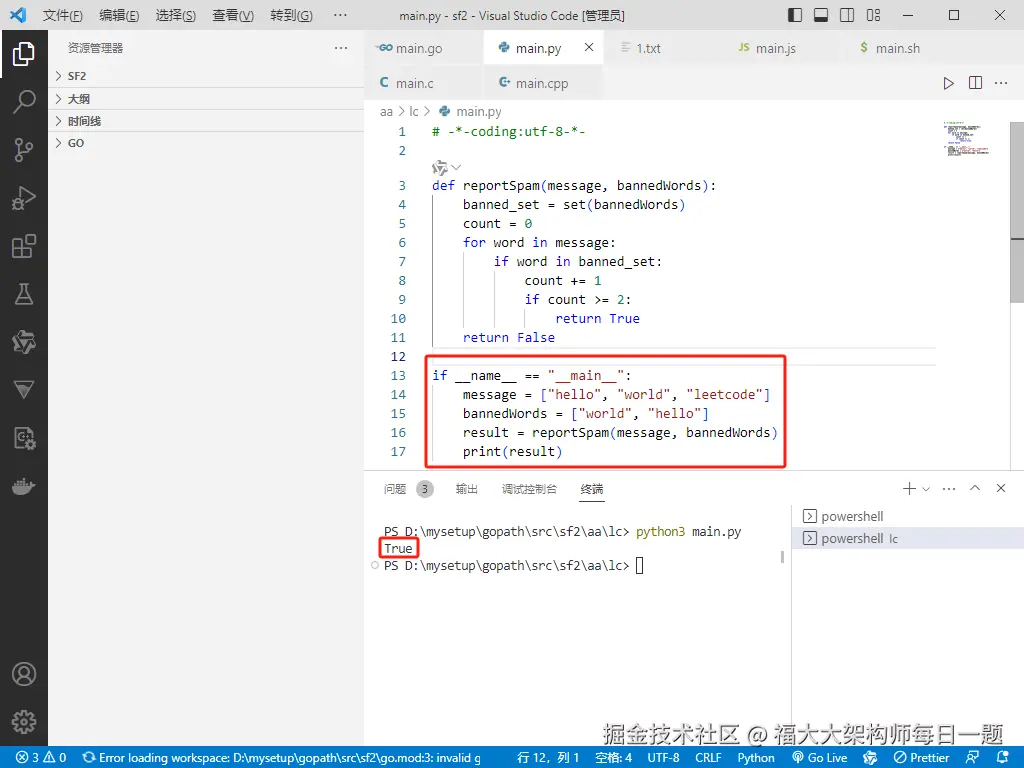Click the 空格: 4 indentation status item
This screenshot has width=1024, height=768.
coord(613,758)
